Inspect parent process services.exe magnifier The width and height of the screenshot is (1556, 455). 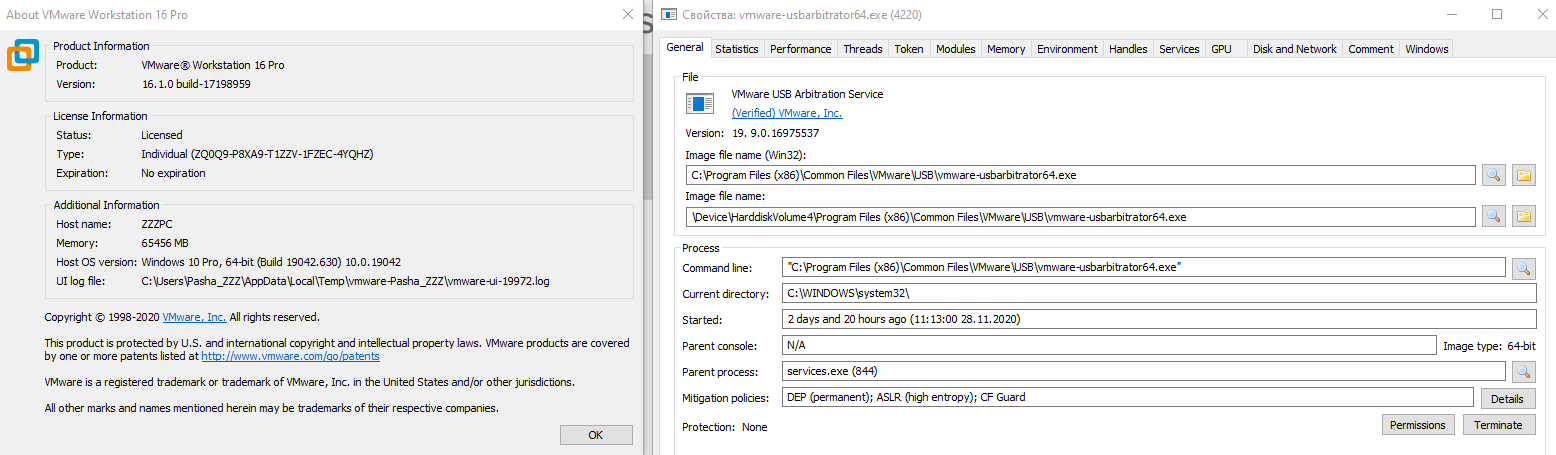pyautogui.click(x=1523, y=371)
